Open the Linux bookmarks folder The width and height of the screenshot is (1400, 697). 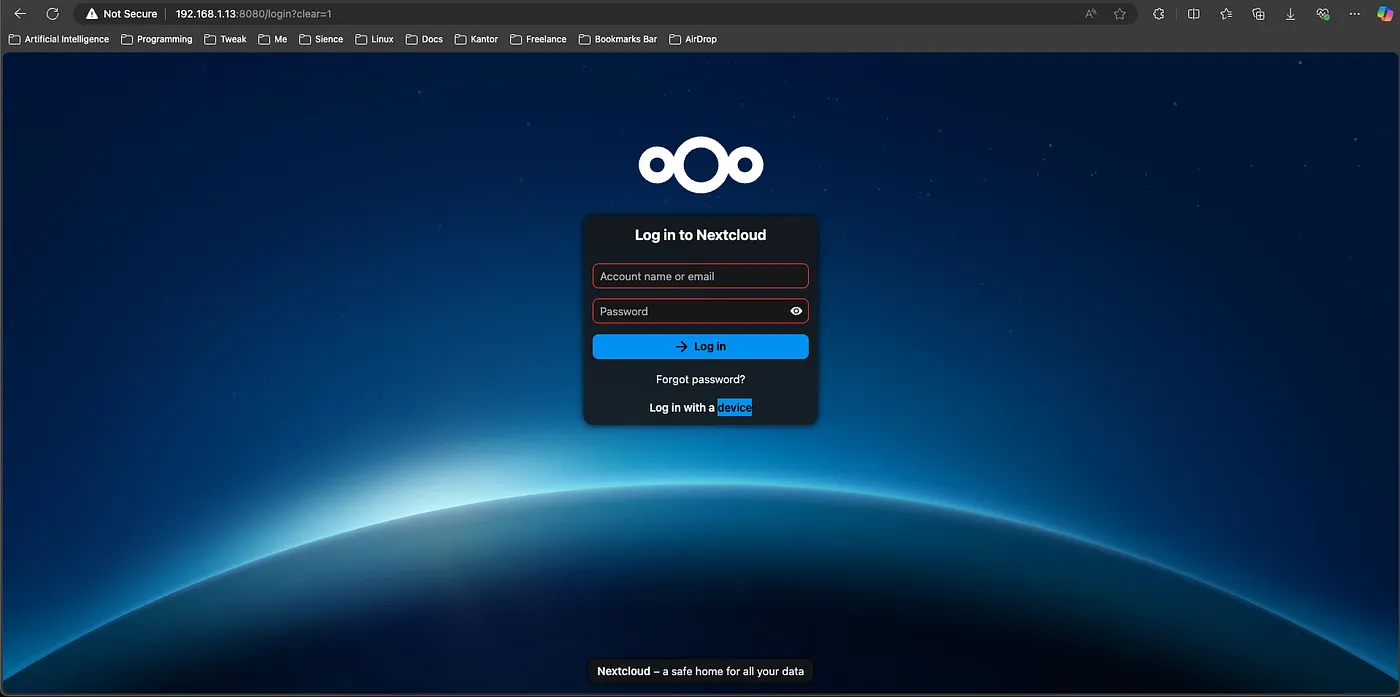(375, 39)
